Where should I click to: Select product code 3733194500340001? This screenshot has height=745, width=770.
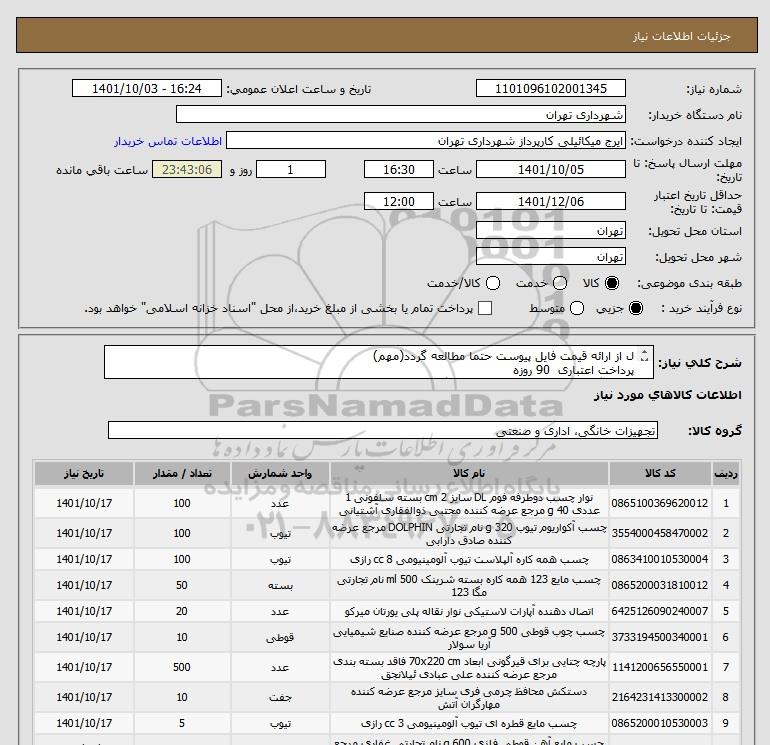click(660, 637)
